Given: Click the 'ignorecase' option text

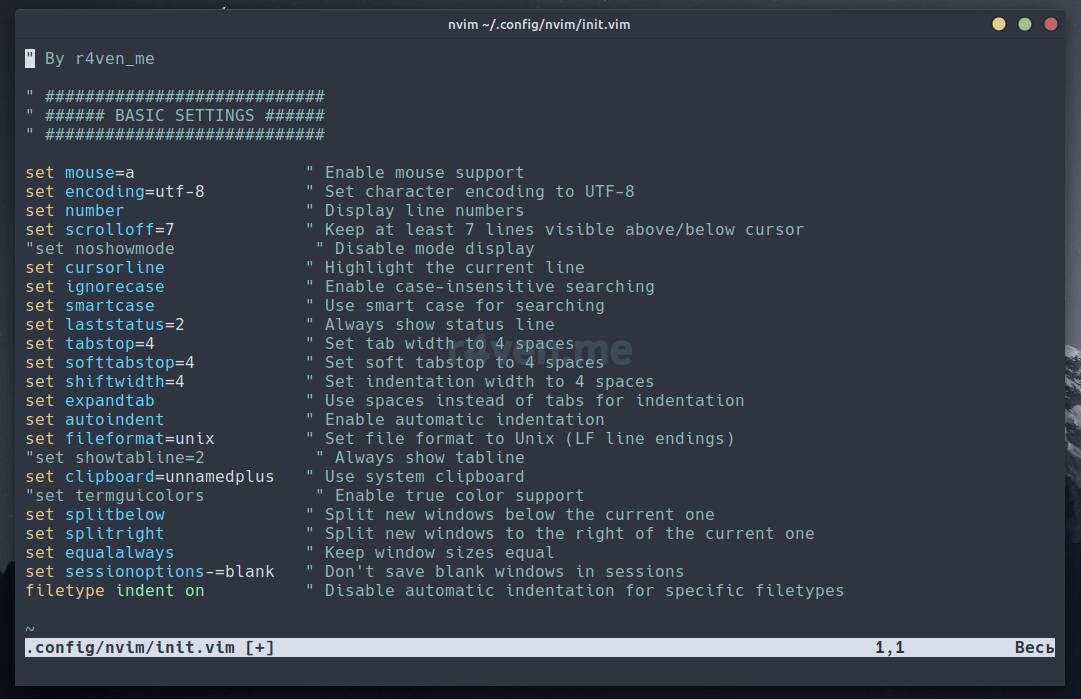Looking at the screenshot, I should (115, 287).
